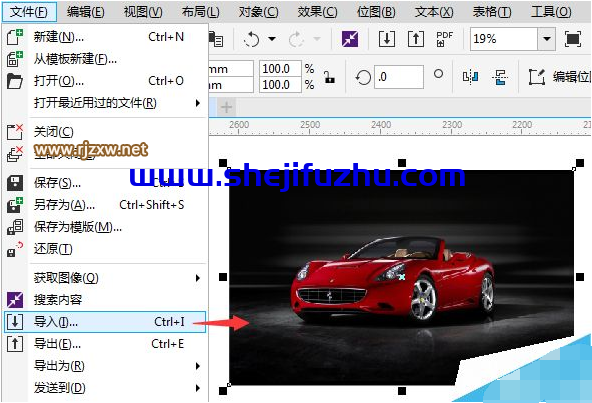Choose 导入 from the File menu
The width and height of the screenshot is (592, 403).
pyautogui.click(x=104, y=322)
